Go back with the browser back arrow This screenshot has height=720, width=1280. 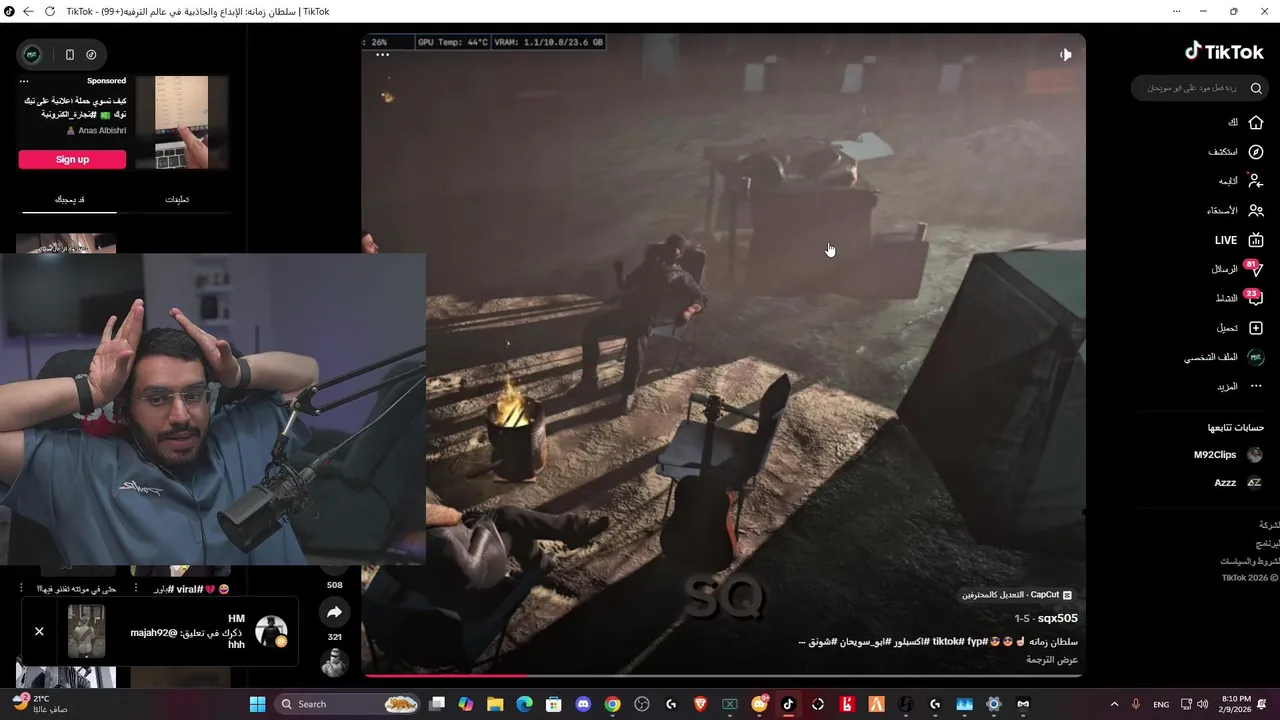pos(27,11)
